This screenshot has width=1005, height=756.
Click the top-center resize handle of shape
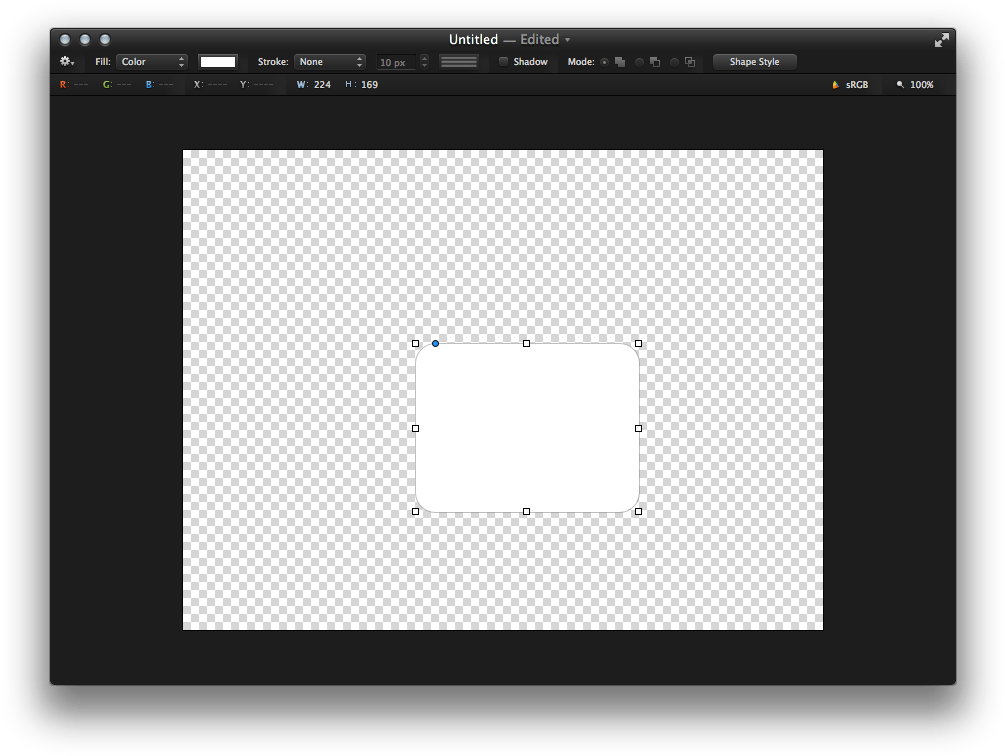tap(526, 344)
